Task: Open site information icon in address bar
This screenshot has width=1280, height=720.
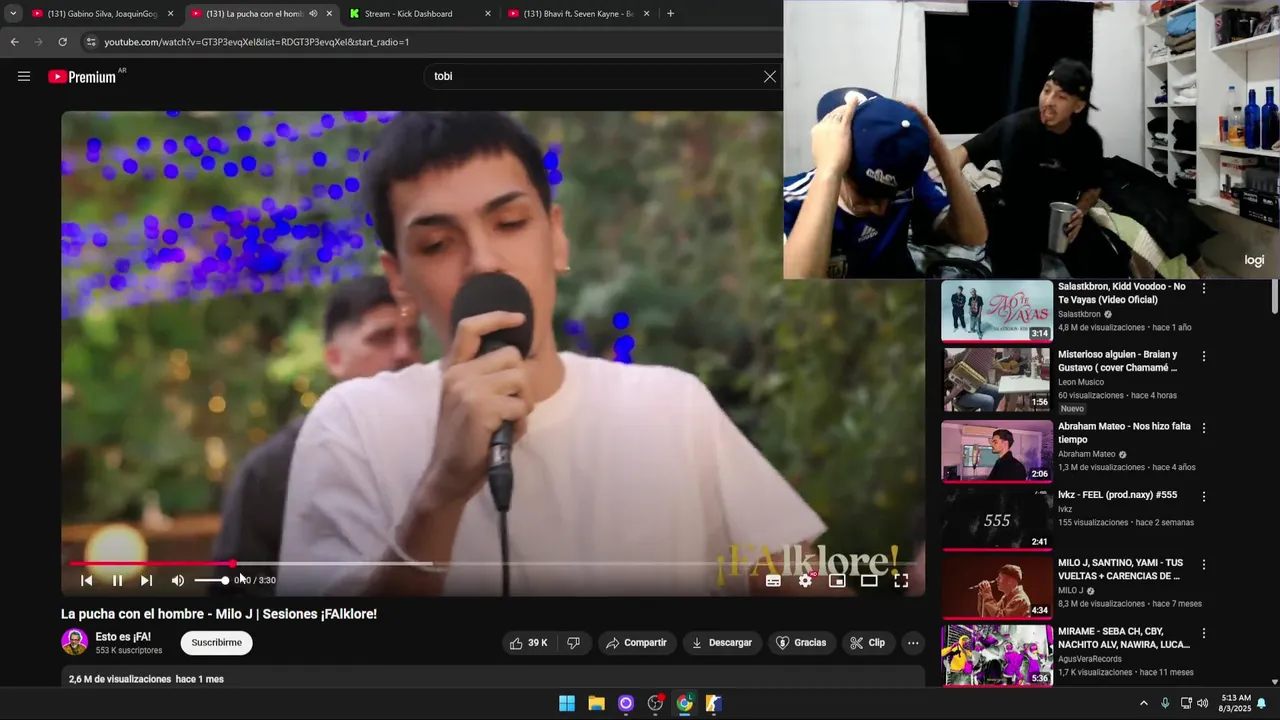Action: [x=91, y=42]
